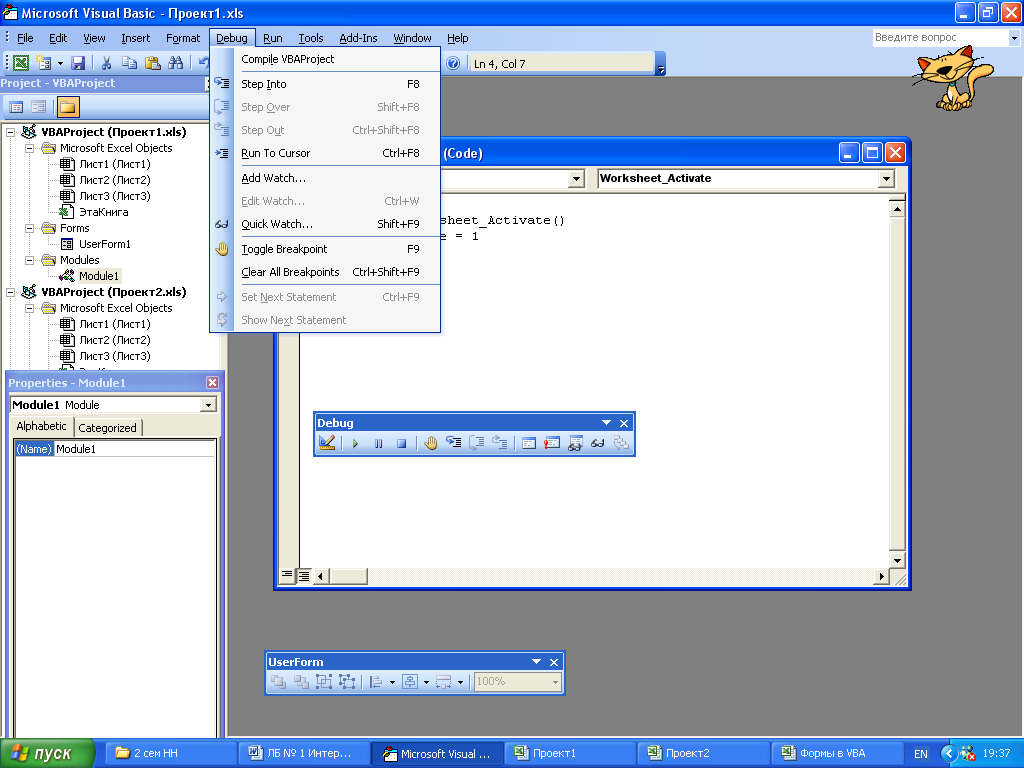The image size is (1024, 768).
Task: Open the Insert UserForm dropdown arrow
Action: 60,63
